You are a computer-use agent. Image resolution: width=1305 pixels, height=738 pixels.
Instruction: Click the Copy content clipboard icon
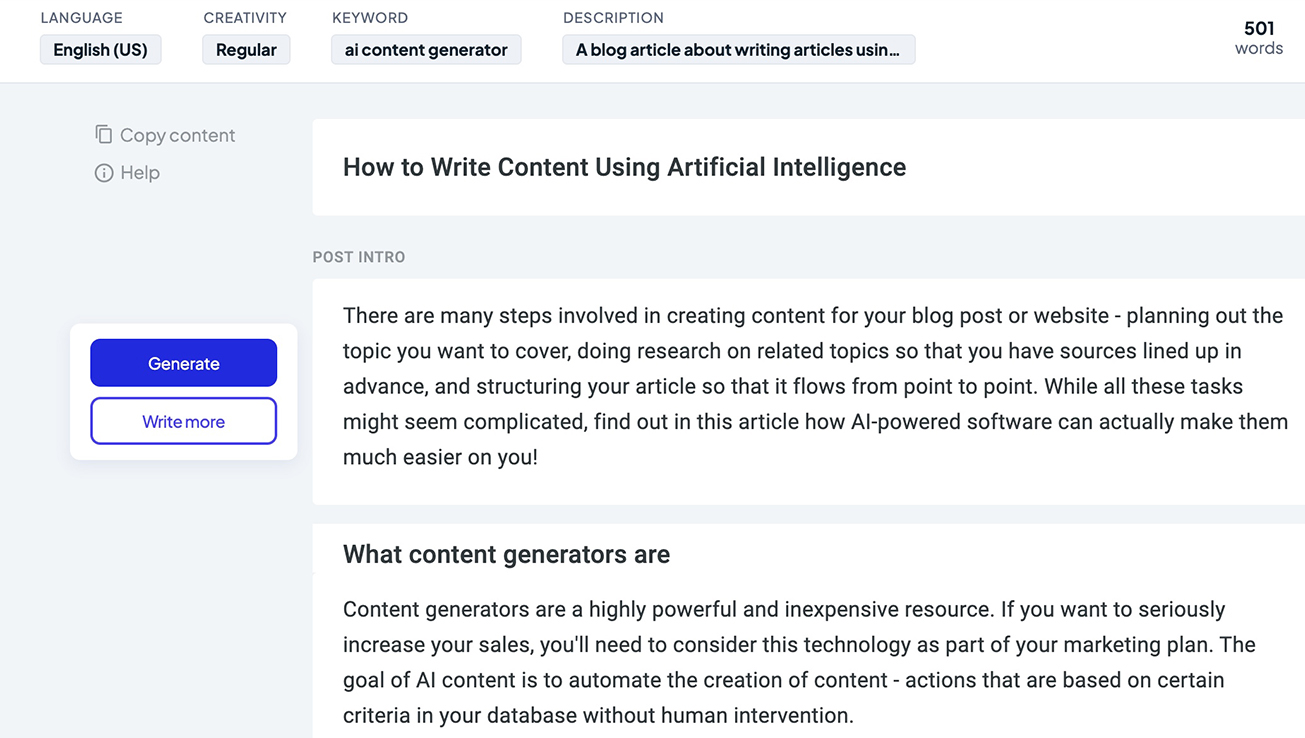click(104, 133)
